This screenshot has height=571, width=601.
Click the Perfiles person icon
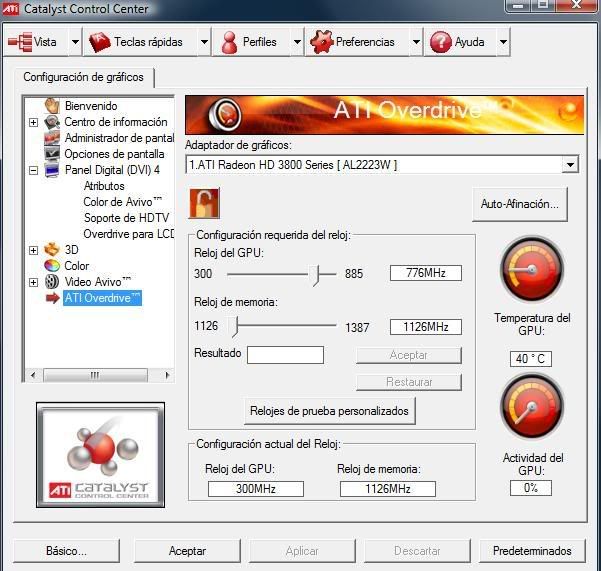point(229,42)
